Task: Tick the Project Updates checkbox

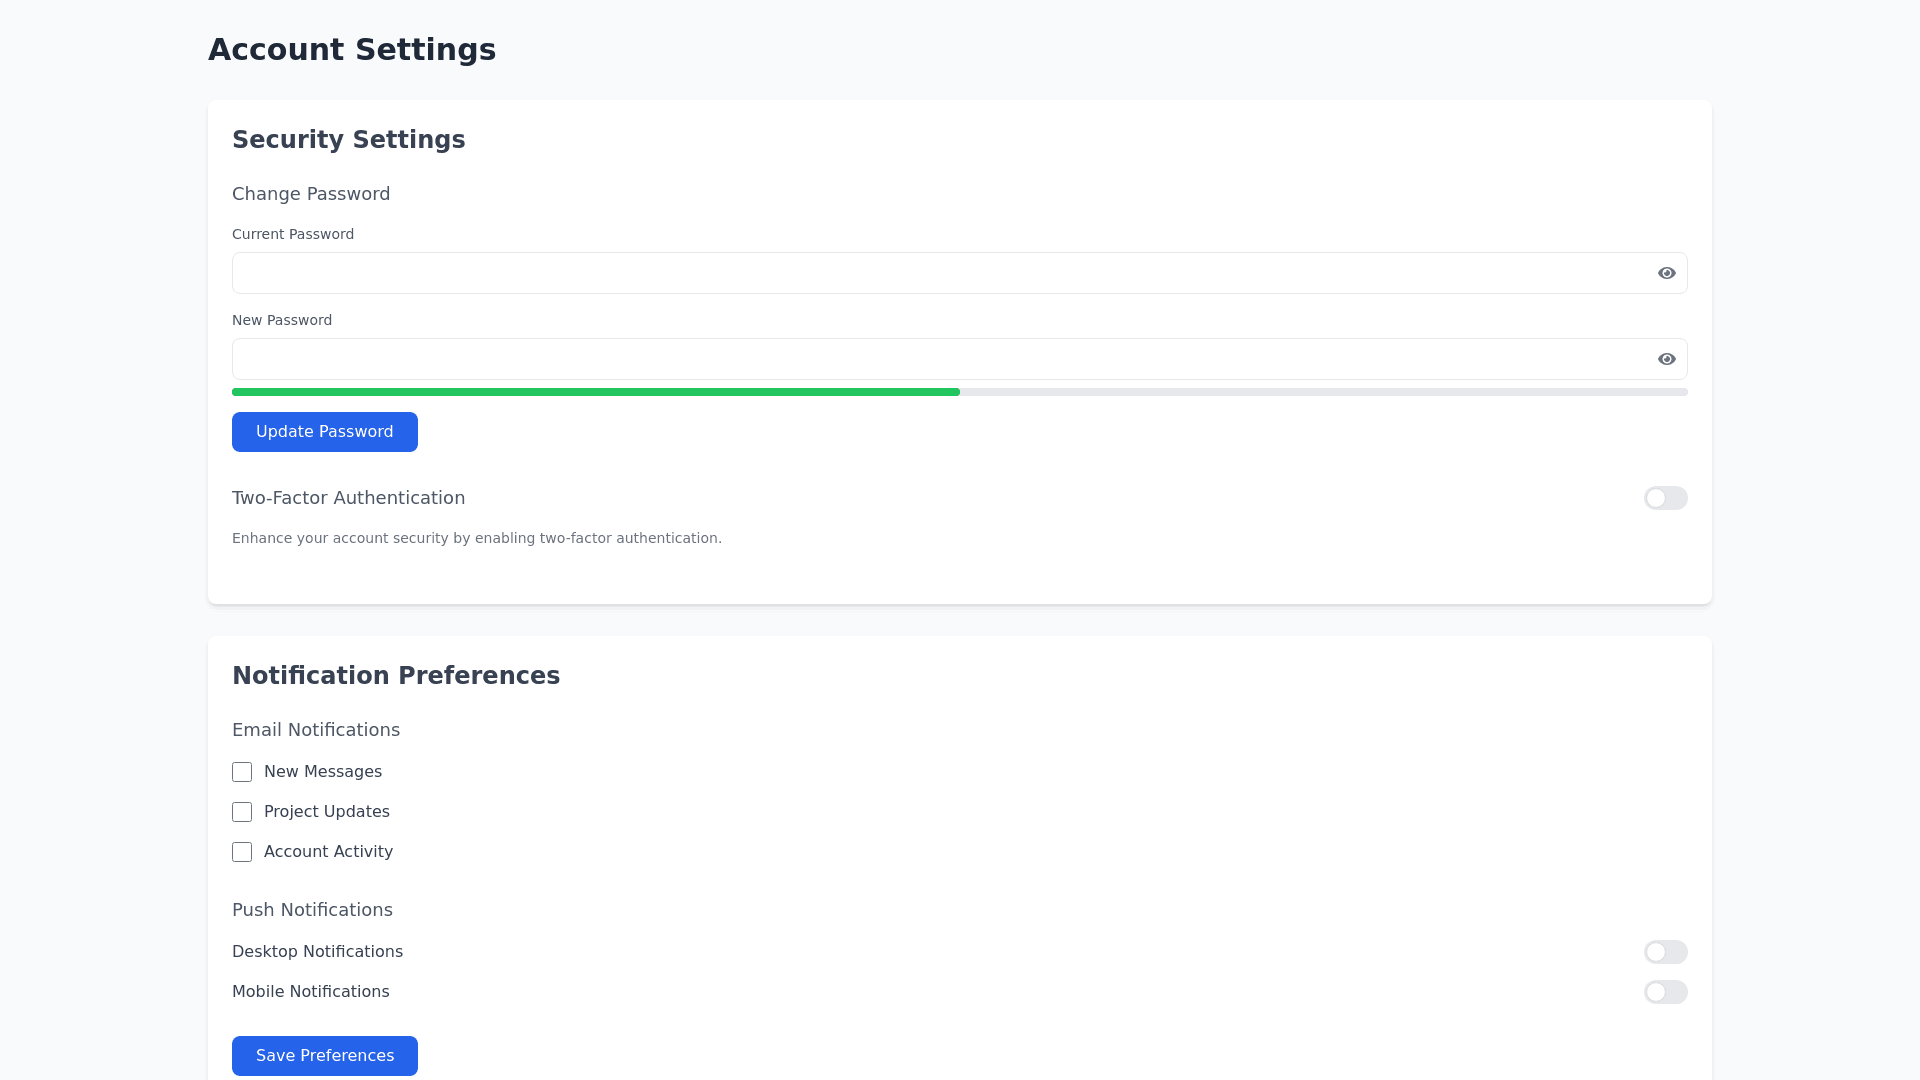Action: (x=242, y=812)
